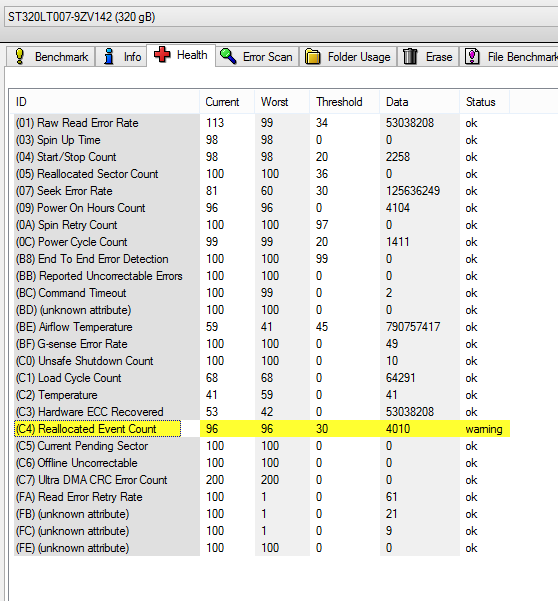This screenshot has height=601, width=558.
Task: Click the Start/Stop Count data 2258
Action: (x=398, y=157)
